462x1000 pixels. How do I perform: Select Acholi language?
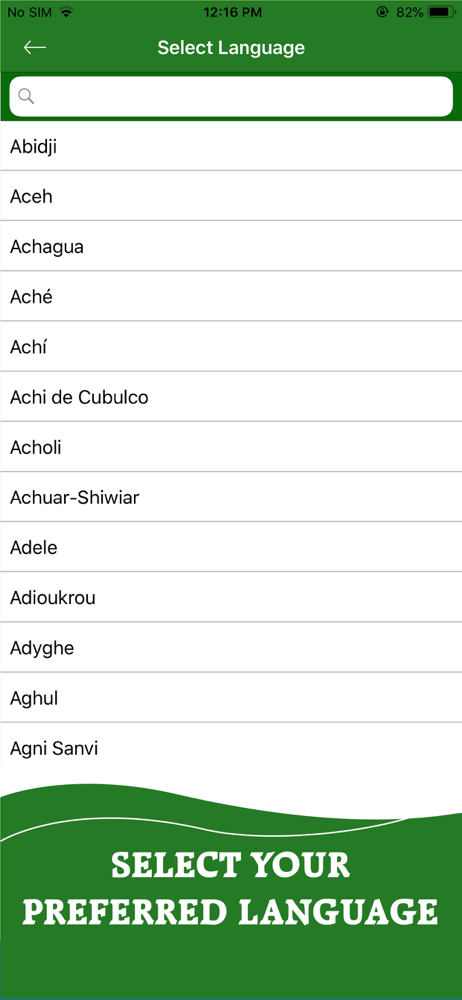231,447
